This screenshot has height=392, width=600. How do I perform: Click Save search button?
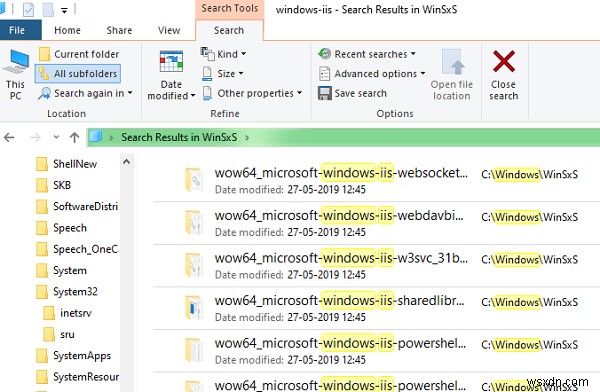[x=352, y=93]
